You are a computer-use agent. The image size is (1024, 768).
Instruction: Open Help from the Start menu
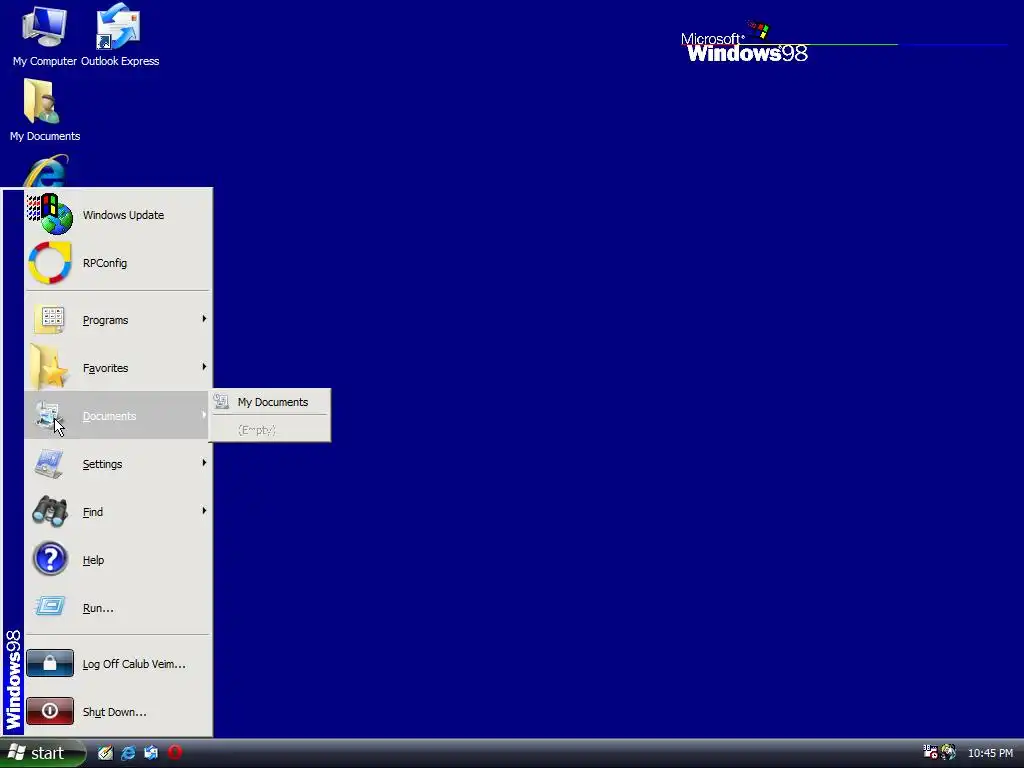coord(118,560)
